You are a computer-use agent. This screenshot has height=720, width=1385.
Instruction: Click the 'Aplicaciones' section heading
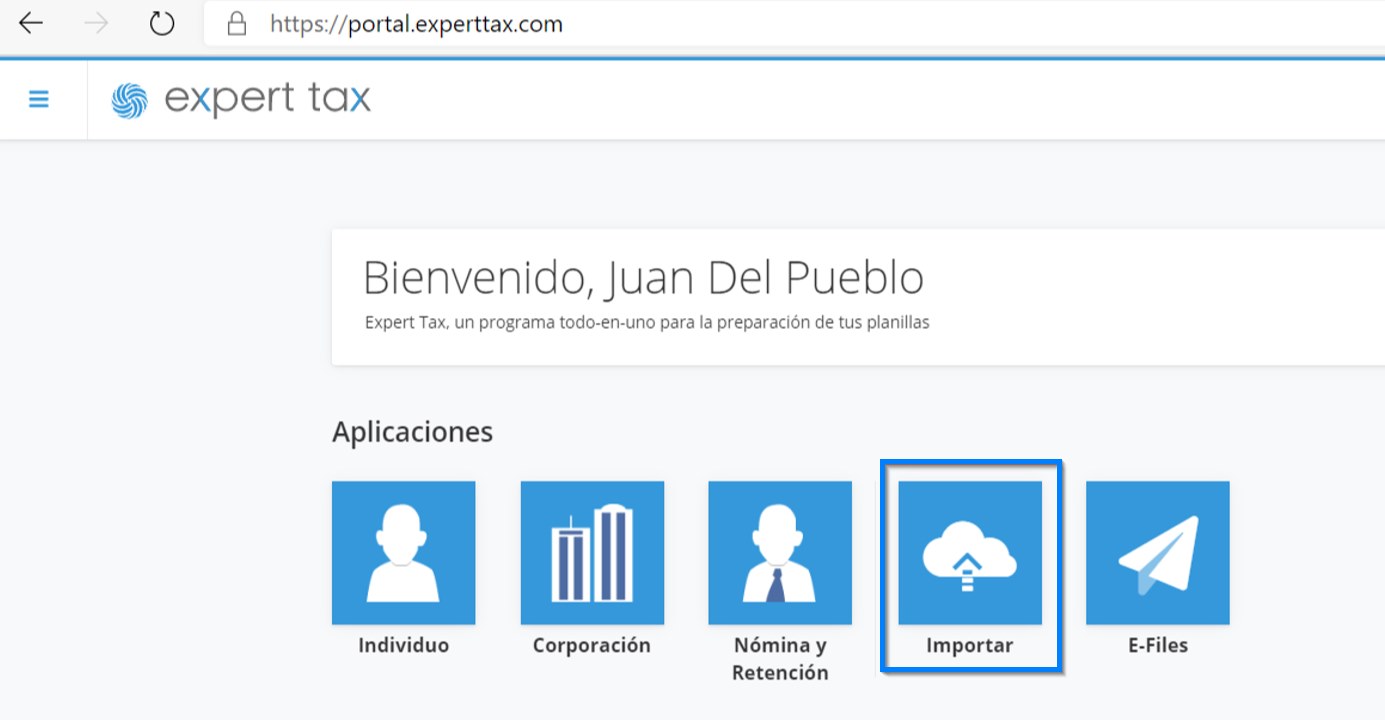coord(413,432)
